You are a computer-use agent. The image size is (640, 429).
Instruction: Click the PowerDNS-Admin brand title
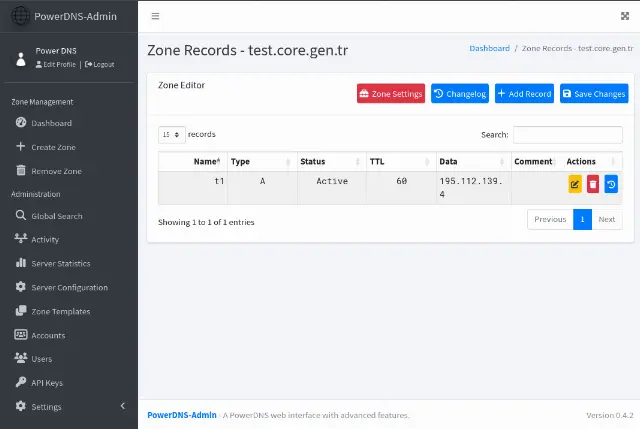point(76,16)
